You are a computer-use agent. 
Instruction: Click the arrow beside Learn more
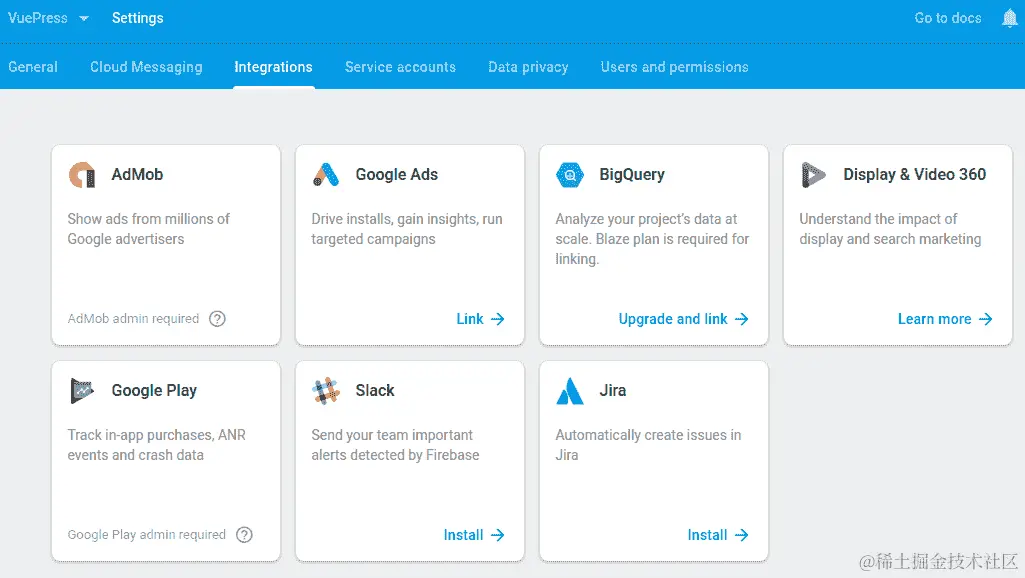985,319
